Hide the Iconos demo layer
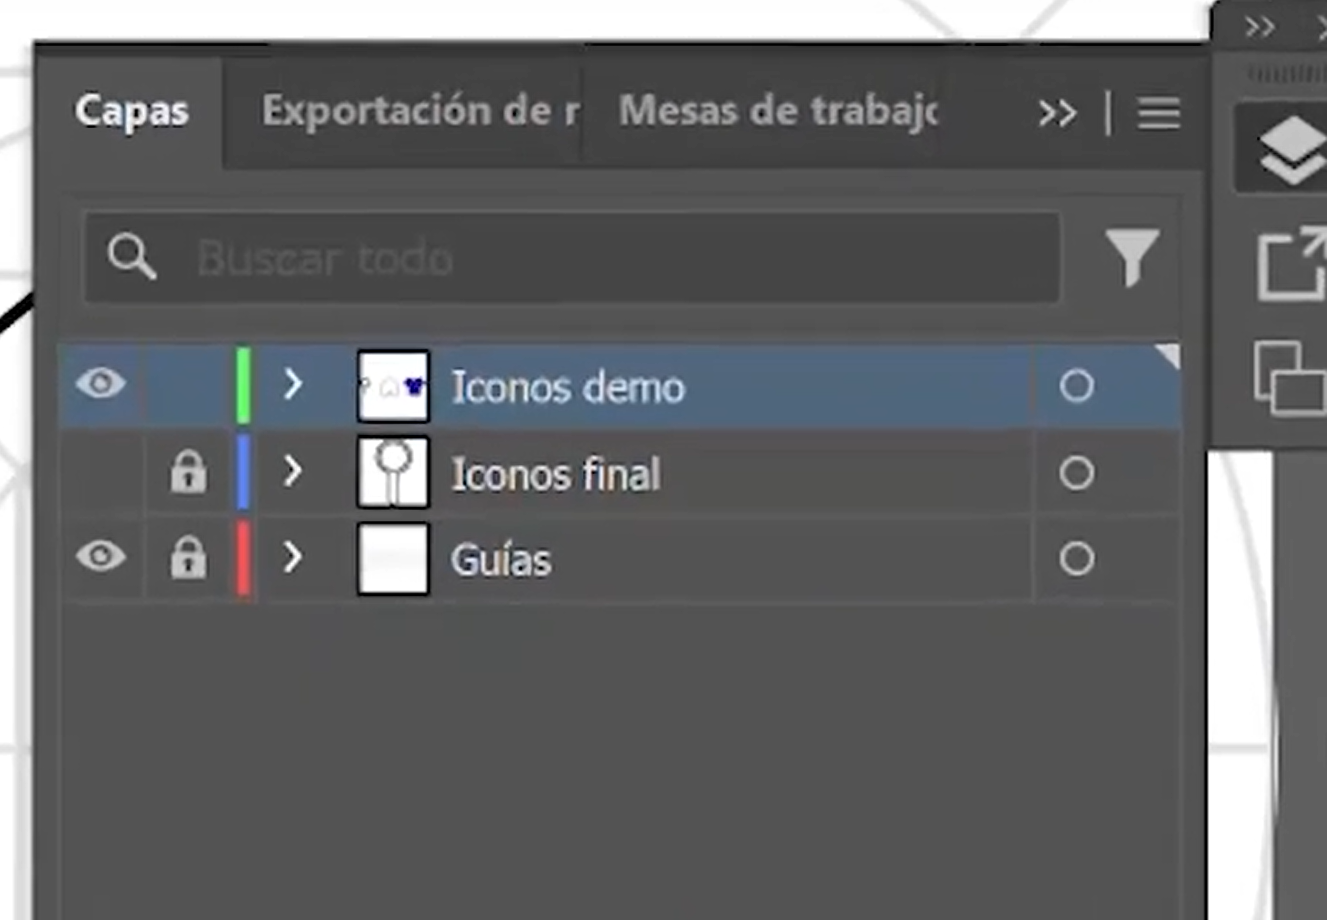Viewport: 1327px width, 920px height. tap(101, 384)
